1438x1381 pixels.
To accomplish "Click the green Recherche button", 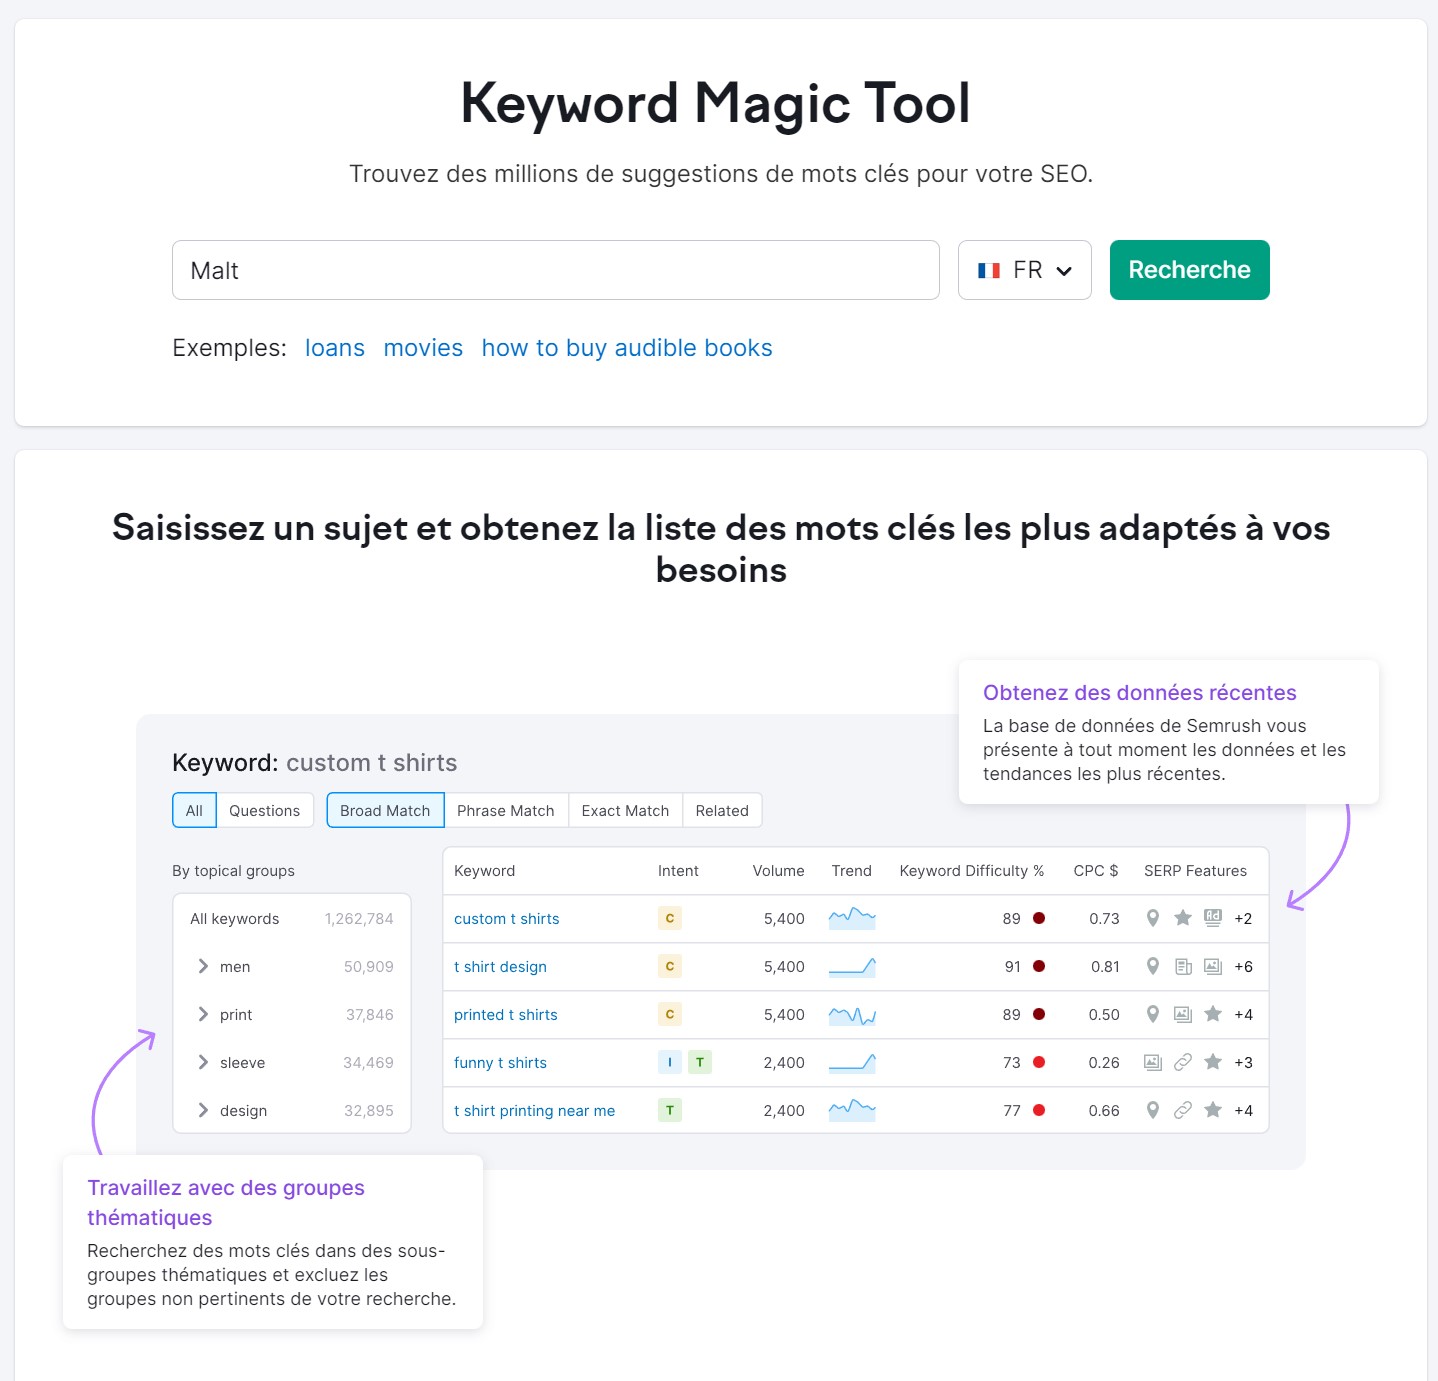I will pyautogui.click(x=1189, y=270).
